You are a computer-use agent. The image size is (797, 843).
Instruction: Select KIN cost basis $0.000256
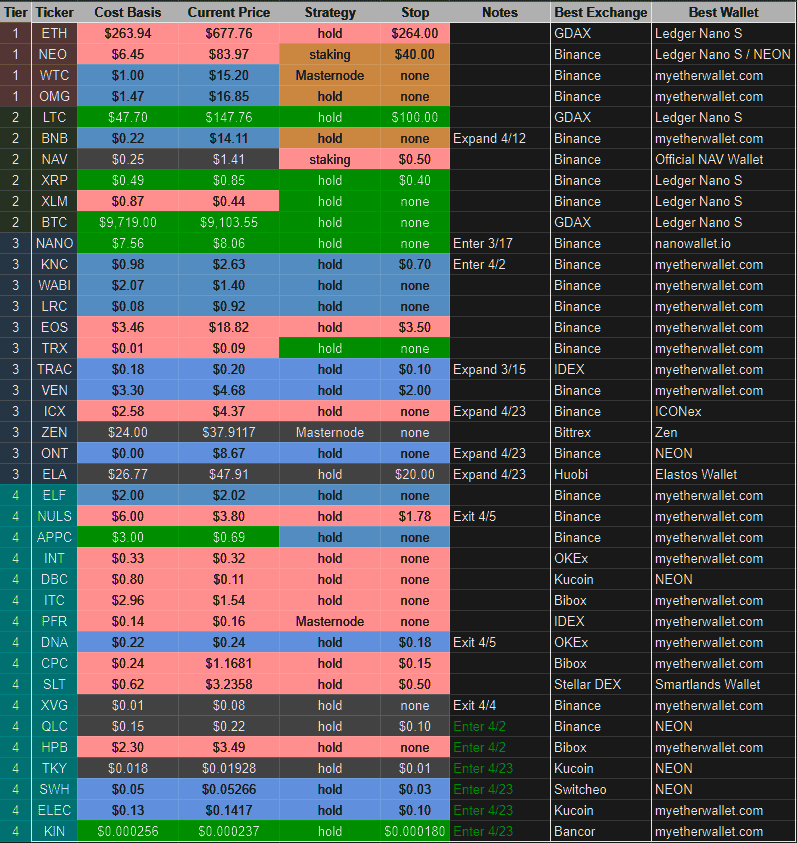[127, 831]
